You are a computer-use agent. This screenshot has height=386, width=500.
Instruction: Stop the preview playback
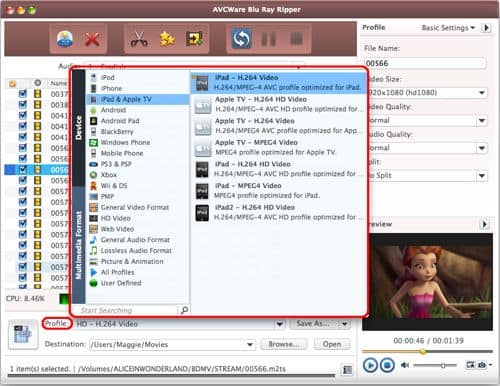coord(387,365)
